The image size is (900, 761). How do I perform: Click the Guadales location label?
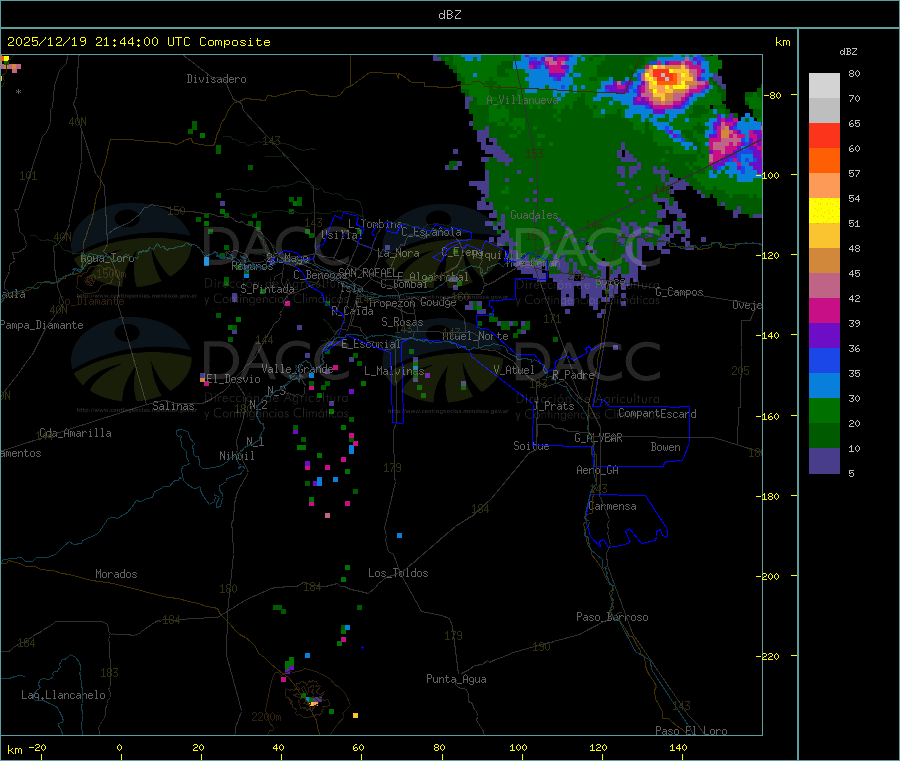click(534, 215)
